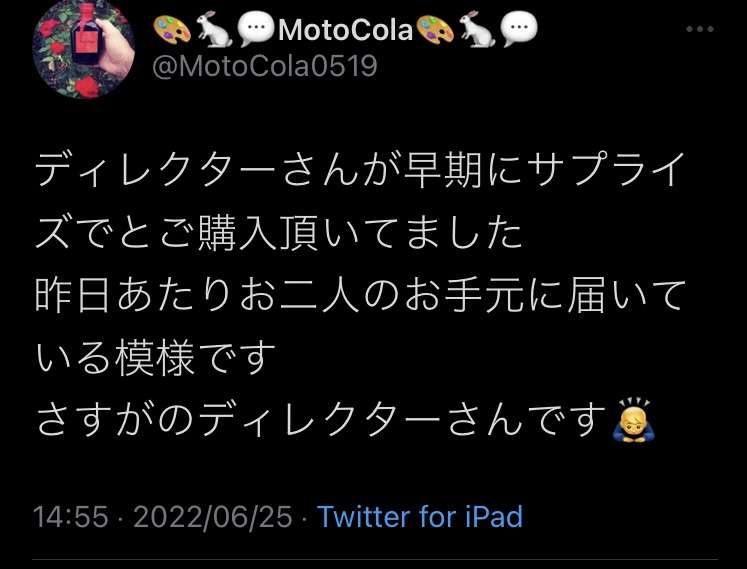Viewport: 747px width, 569px height.
Task: Open the three-dot more options menu
Action: 699,30
